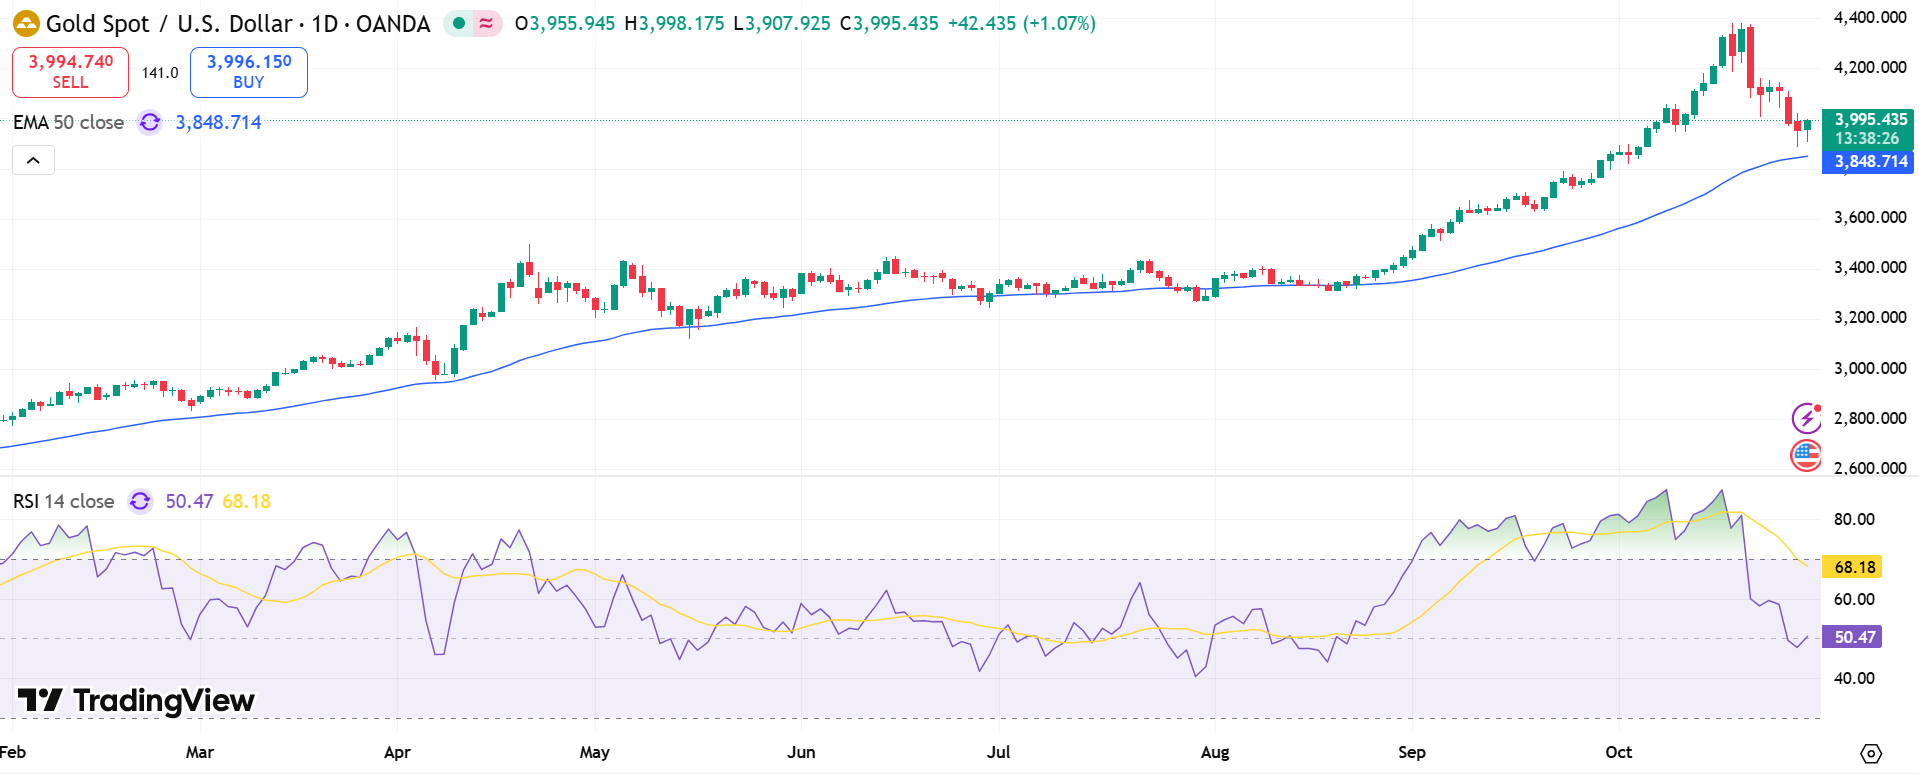The width and height of the screenshot is (1919, 774).
Task: Click the EMA 50 close legend label
Action: [69, 122]
